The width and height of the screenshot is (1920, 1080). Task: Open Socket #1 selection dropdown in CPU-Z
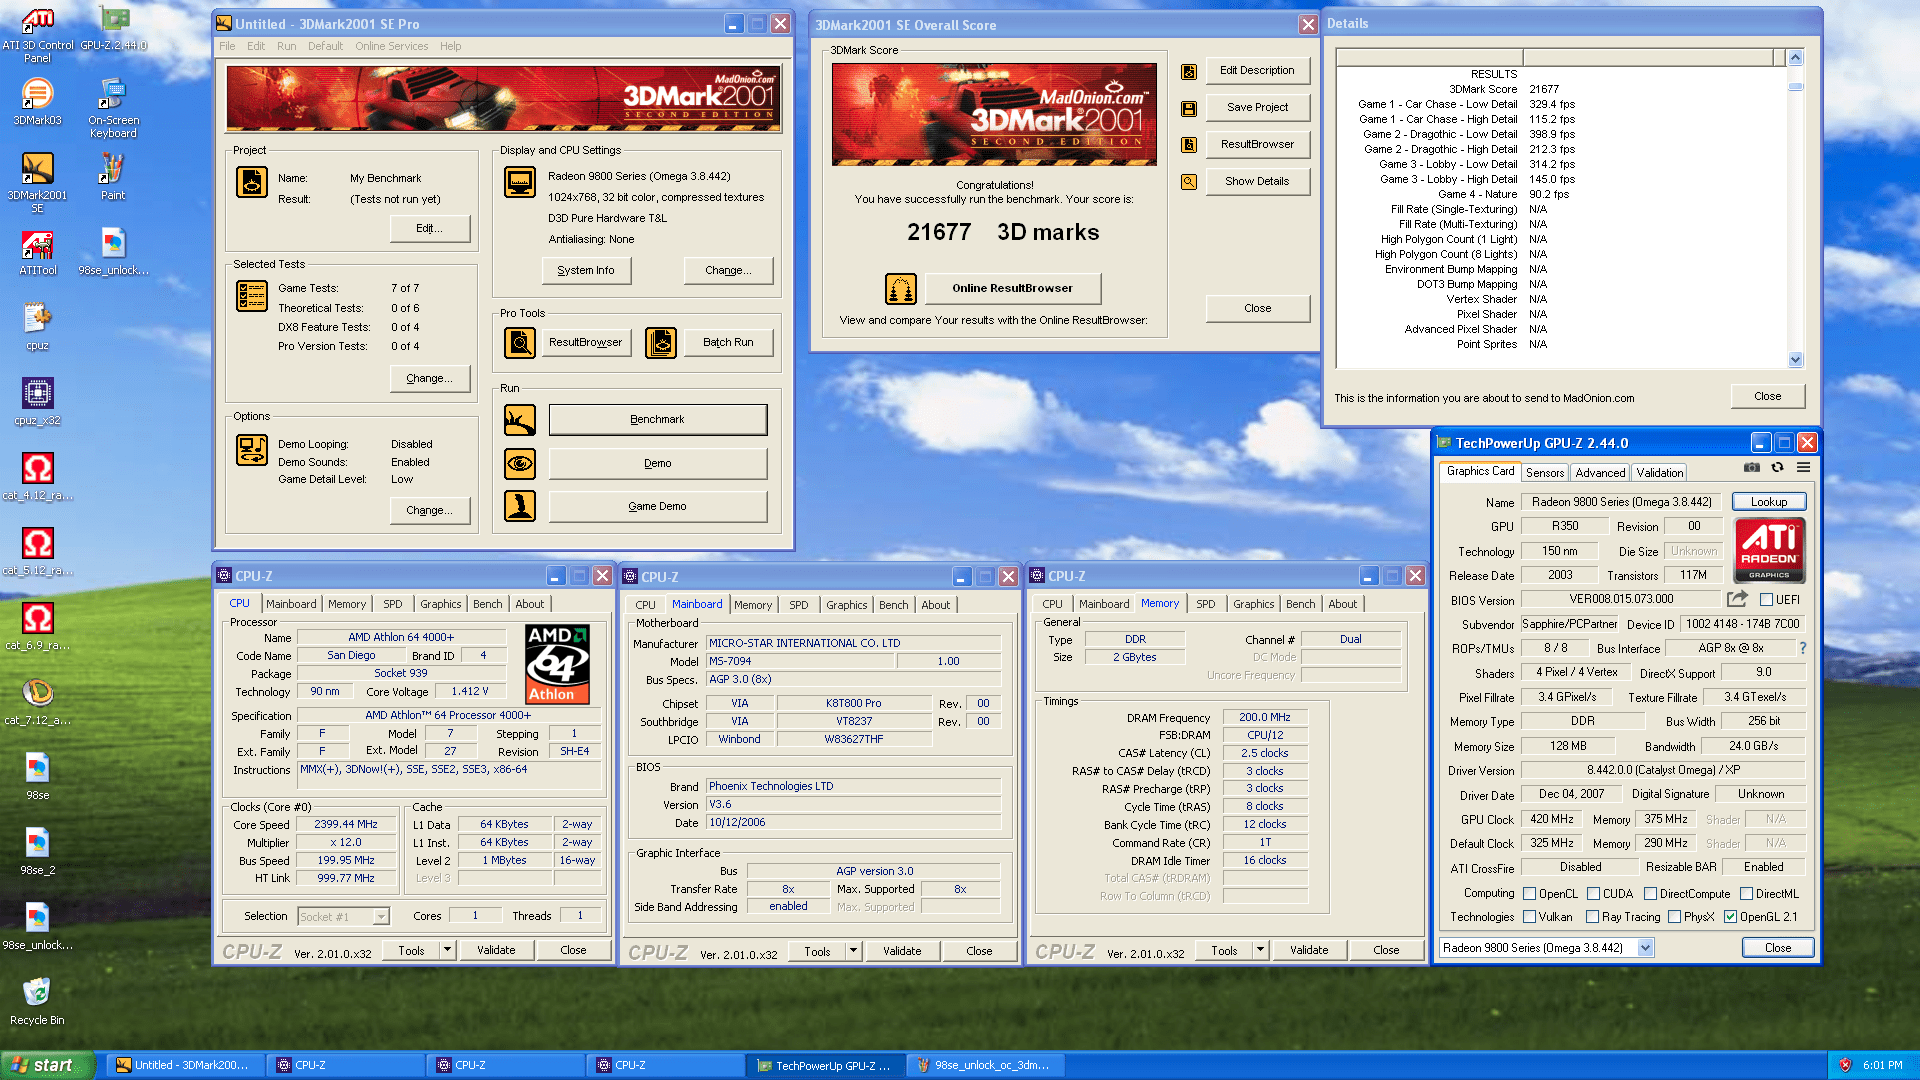pos(381,917)
